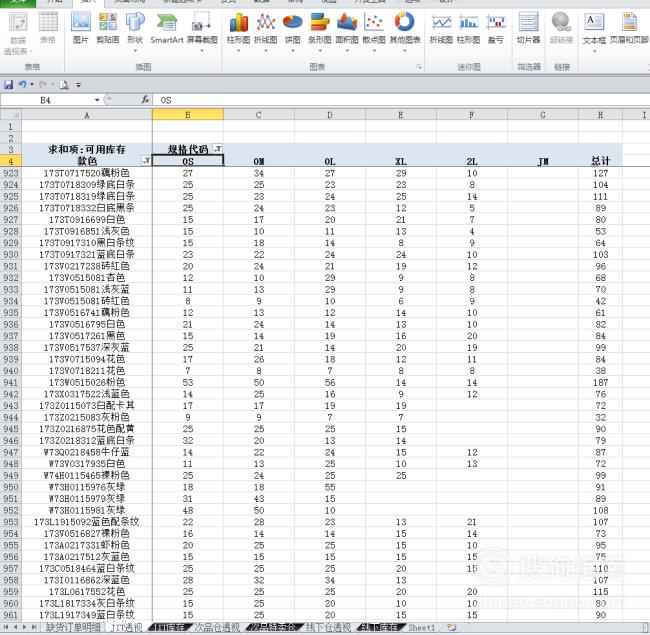Click the Redo arrow icon
Screen dimensions: 650x635
[x=43, y=85]
